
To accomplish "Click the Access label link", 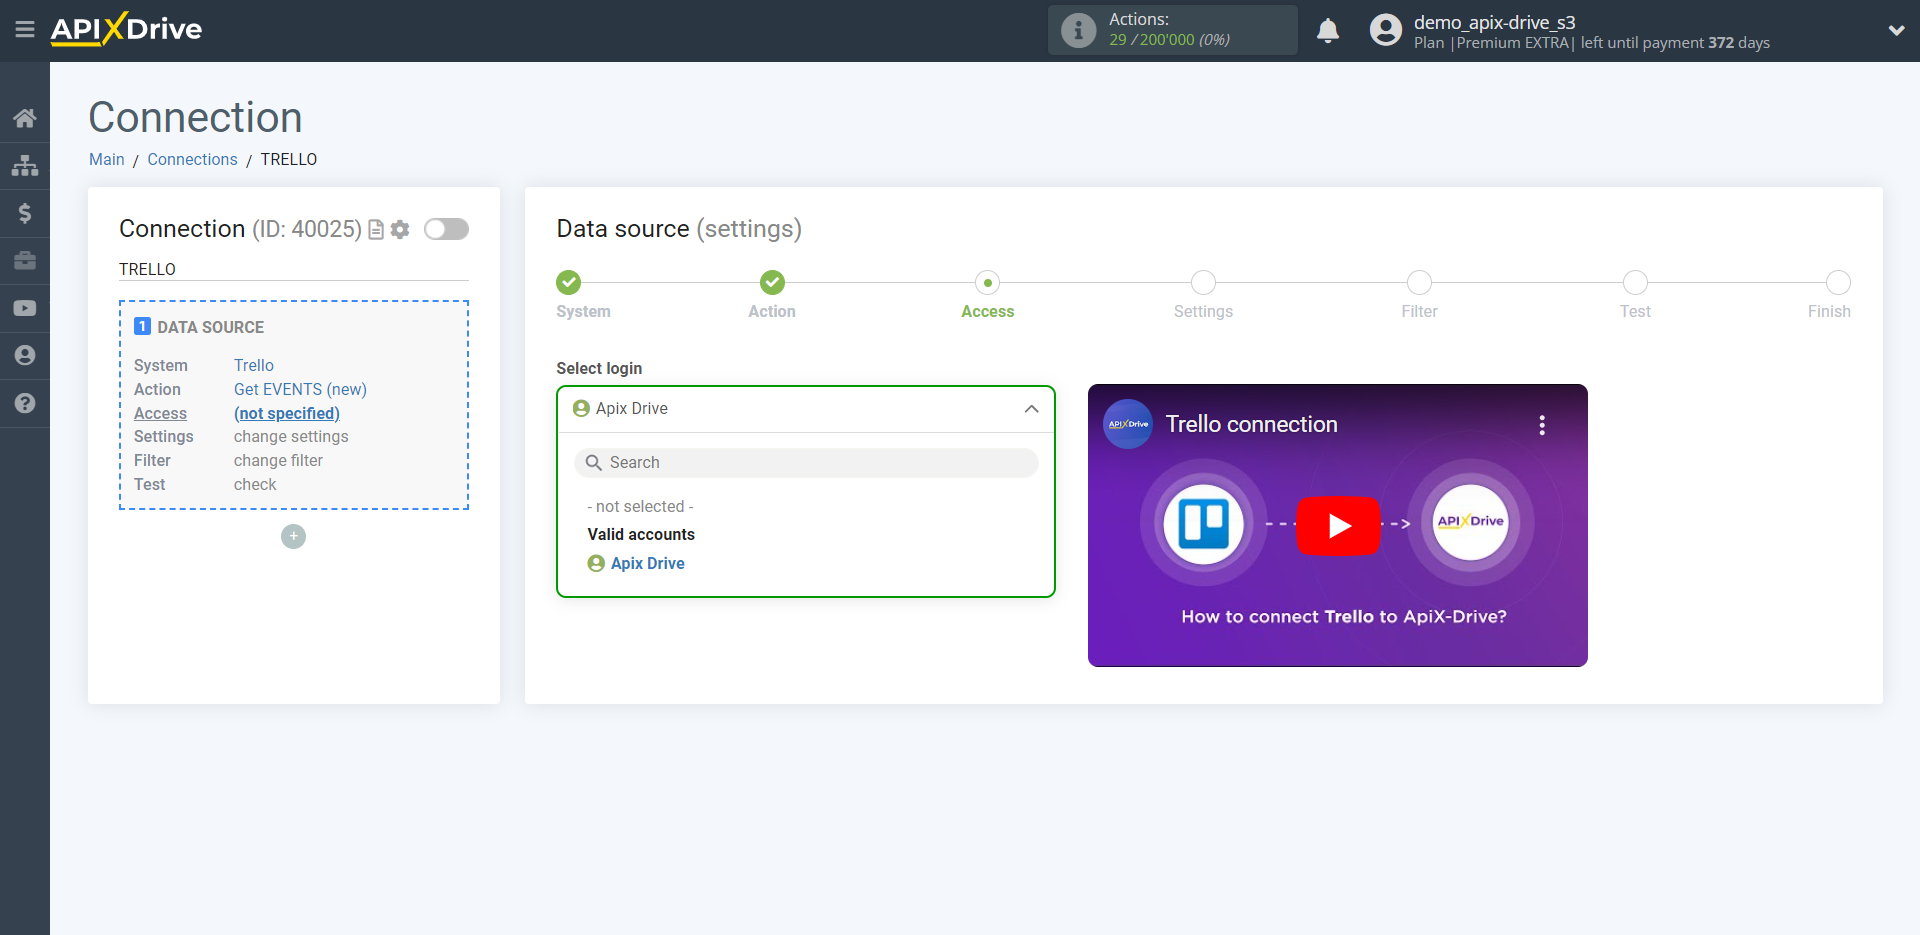I will click(x=160, y=414).
